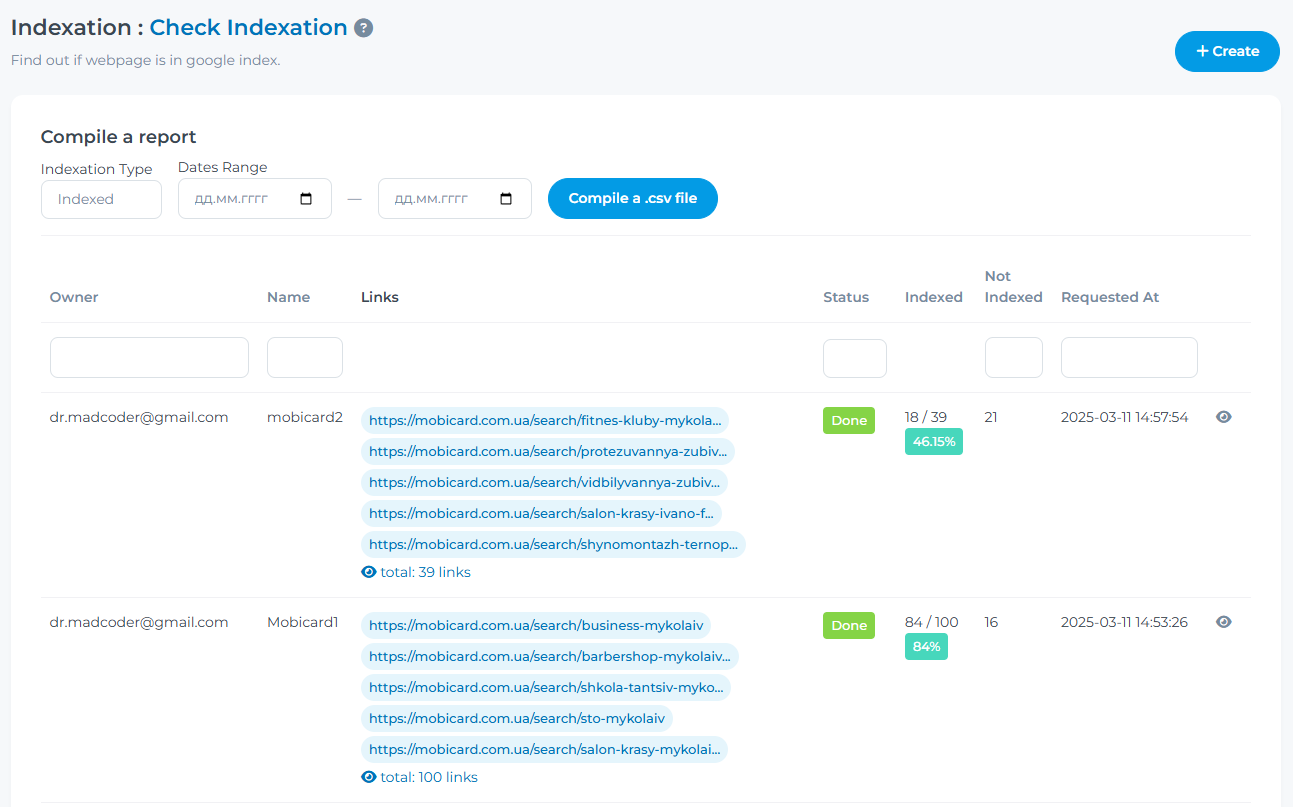Open the fitnes-kluby-mykola link
The height and width of the screenshot is (807, 1293).
(x=544, y=420)
